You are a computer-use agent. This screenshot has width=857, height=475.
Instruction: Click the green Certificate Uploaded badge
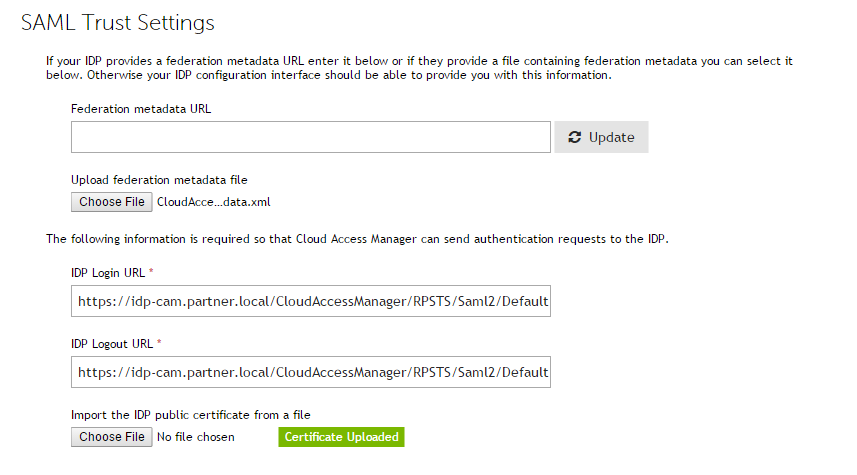[x=341, y=437]
